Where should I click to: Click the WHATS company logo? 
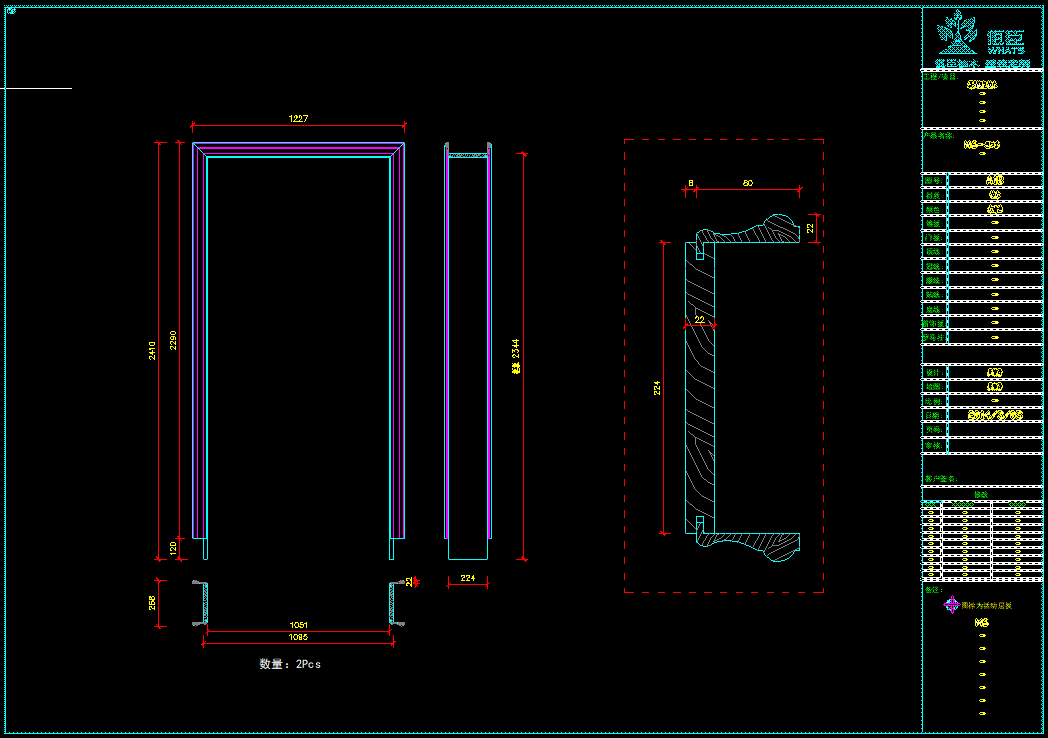click(982, 37)
